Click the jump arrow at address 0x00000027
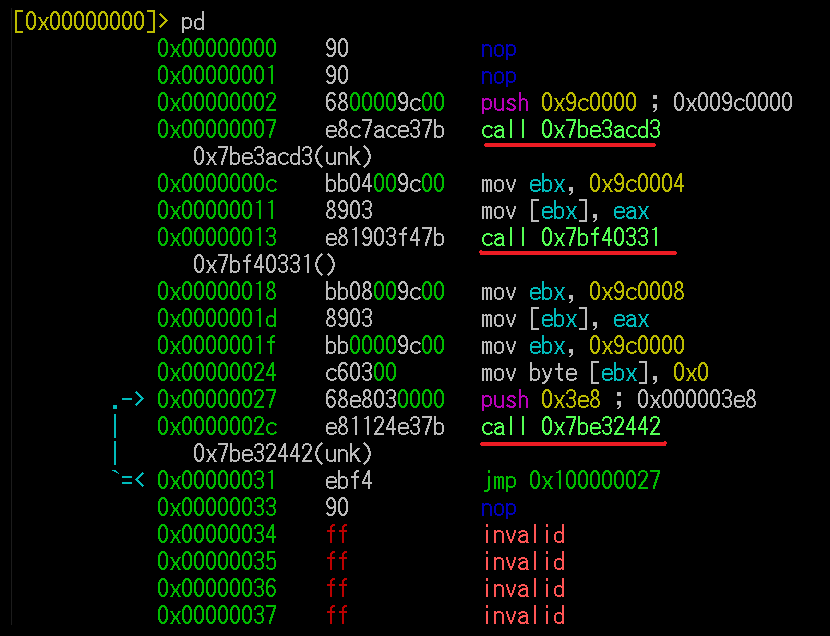This screenshot has width=830, height=636. [128, 399]
